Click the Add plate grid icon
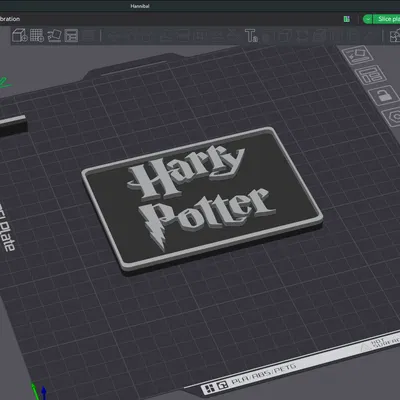Screen dimensions: 400x400 click(x=37, y=35)
